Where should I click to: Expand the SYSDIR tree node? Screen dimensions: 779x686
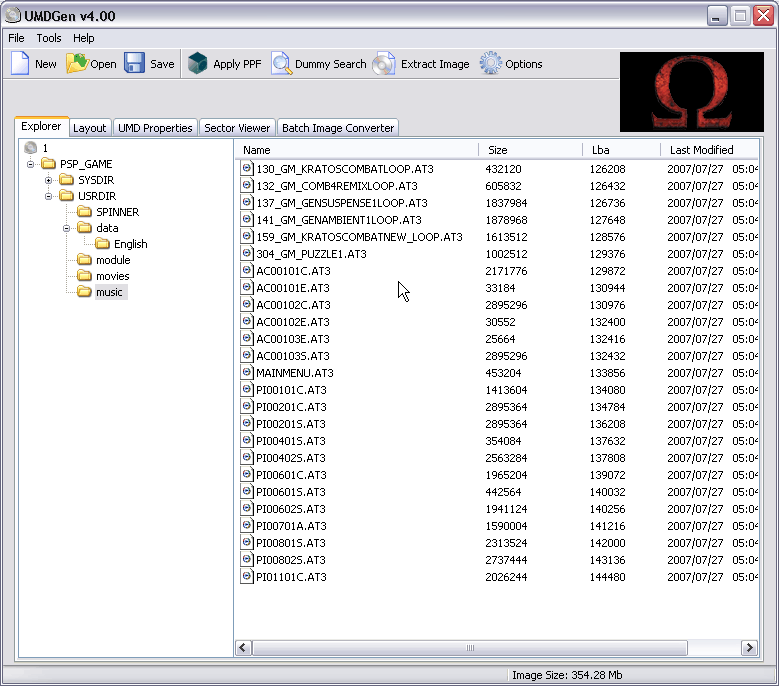(x=49, y=180)
